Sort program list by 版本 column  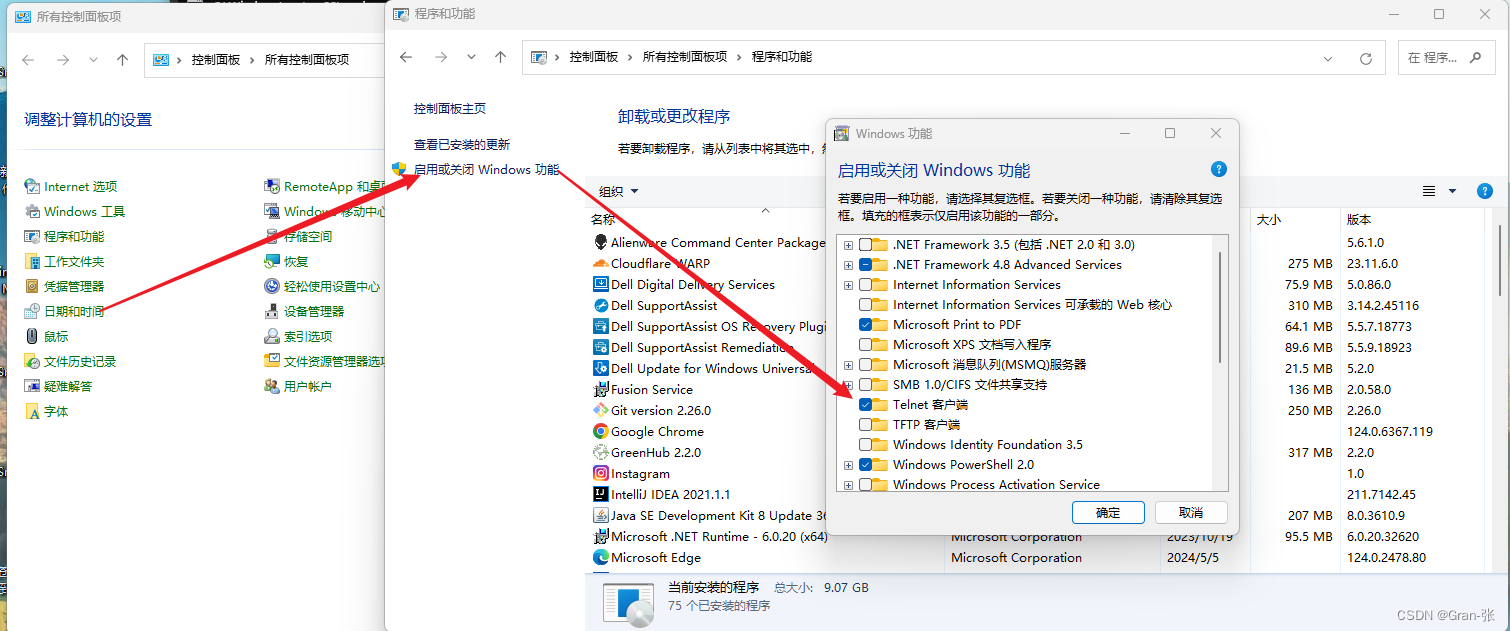click(x=1359, y=219)
